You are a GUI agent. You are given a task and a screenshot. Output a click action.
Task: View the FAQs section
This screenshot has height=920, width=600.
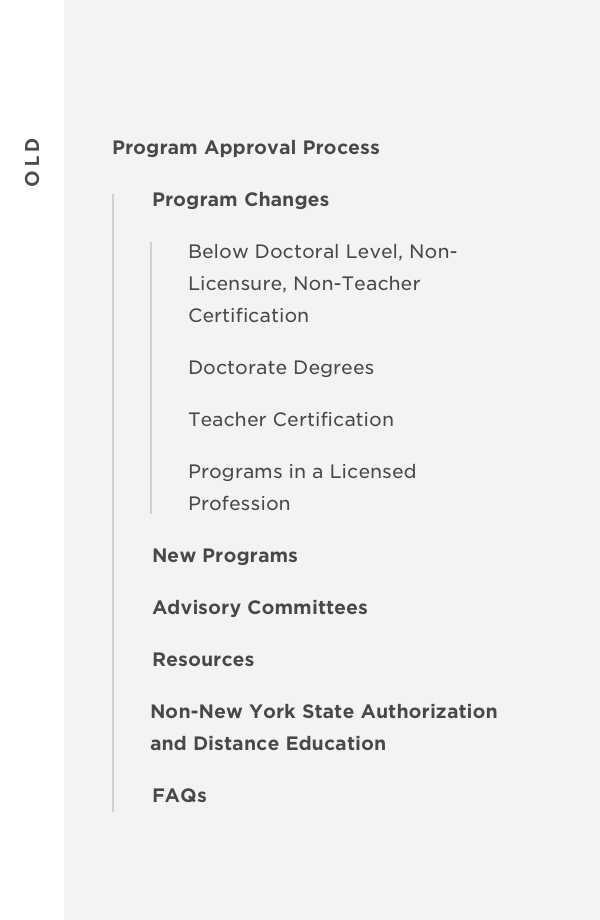point(179,796)
